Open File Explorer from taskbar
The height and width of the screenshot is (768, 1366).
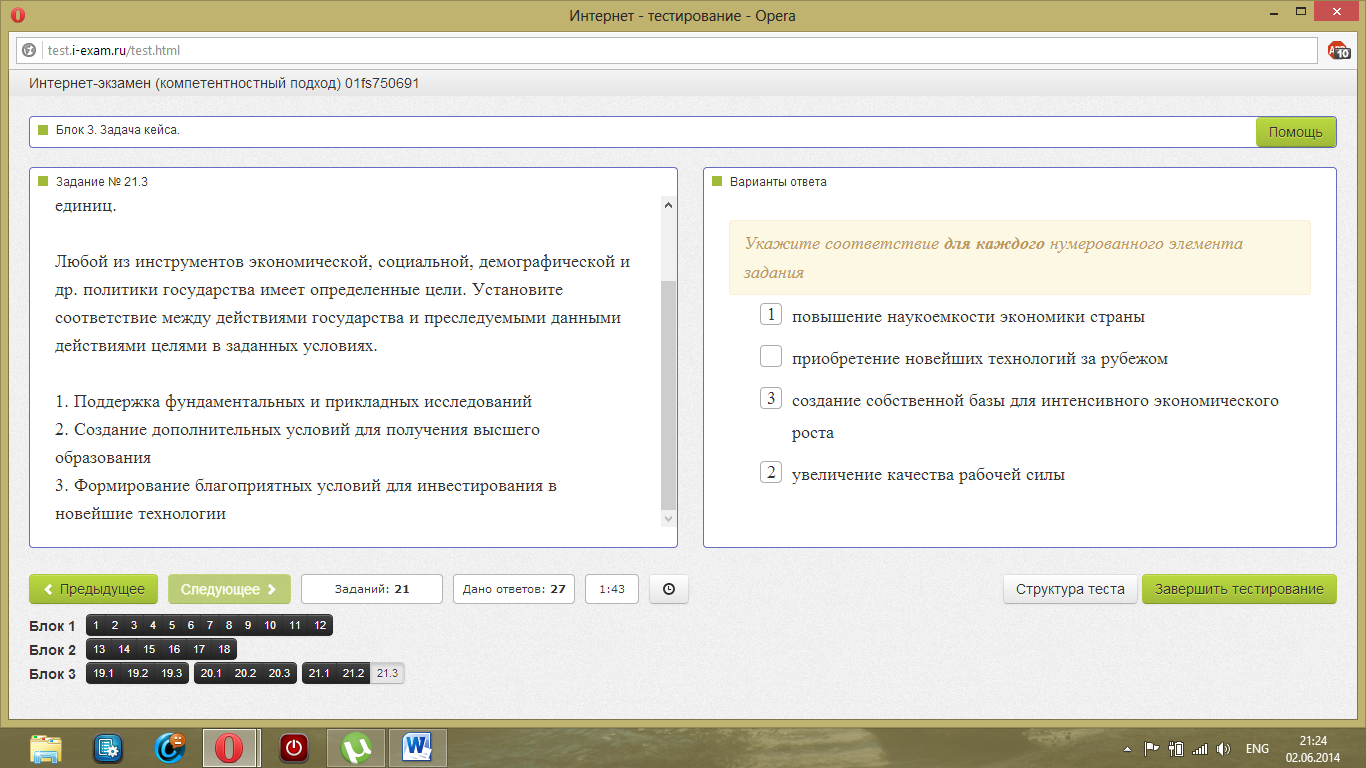pos(46,748)
